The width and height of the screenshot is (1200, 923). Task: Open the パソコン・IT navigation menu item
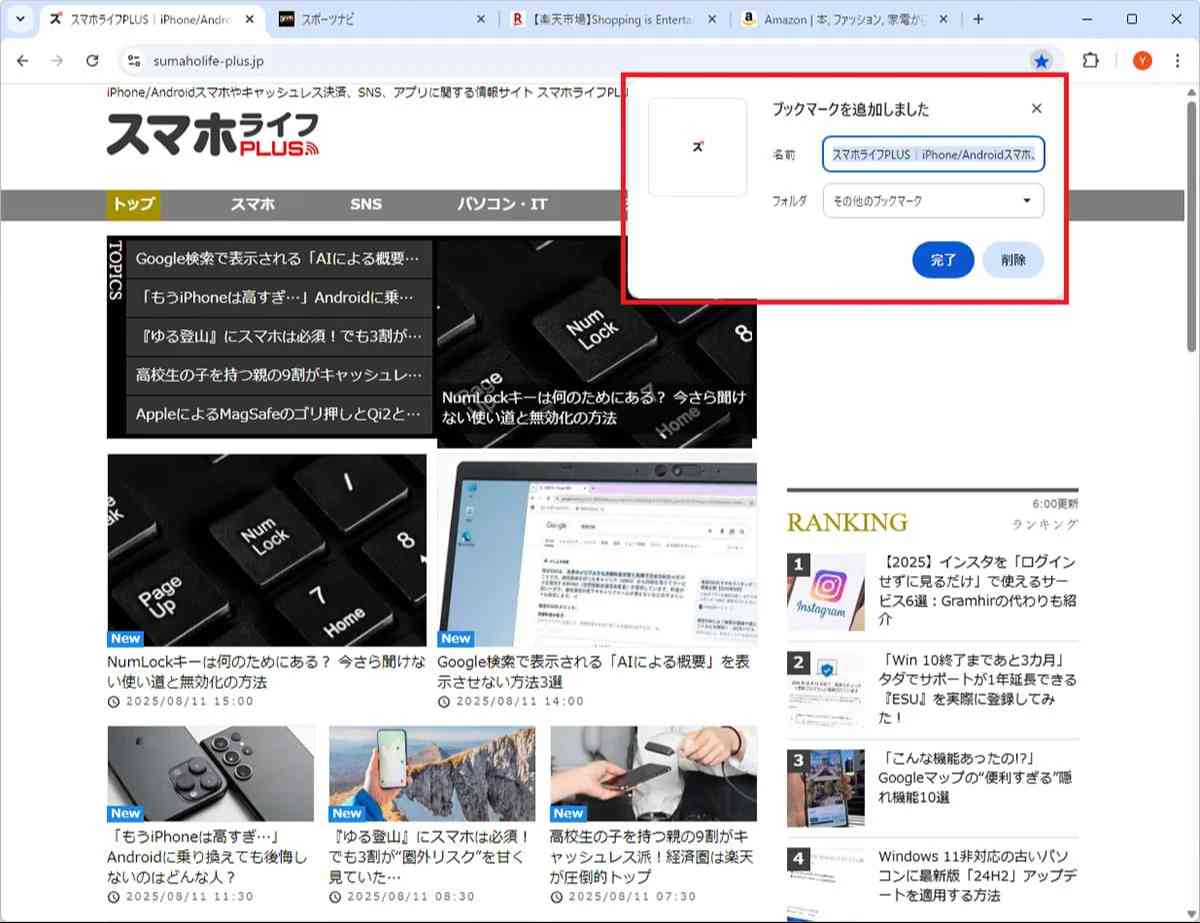point(502,204)
